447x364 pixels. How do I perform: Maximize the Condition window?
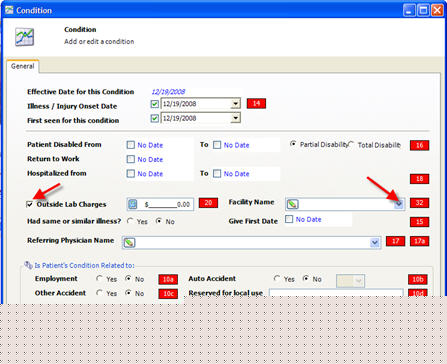(423, 10)
